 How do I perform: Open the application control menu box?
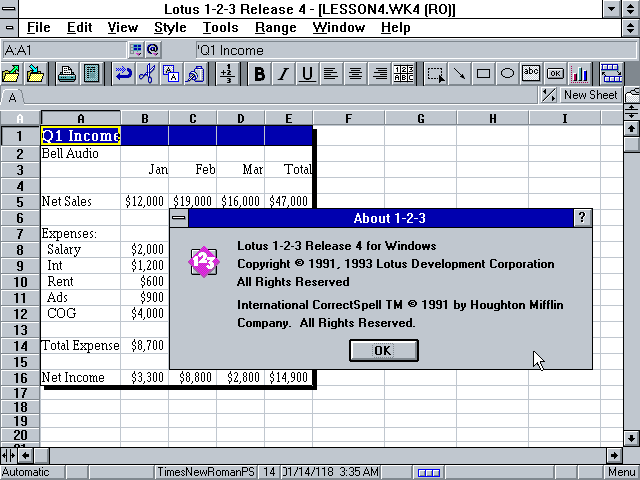pyautogui.click(x=9, y=9)
